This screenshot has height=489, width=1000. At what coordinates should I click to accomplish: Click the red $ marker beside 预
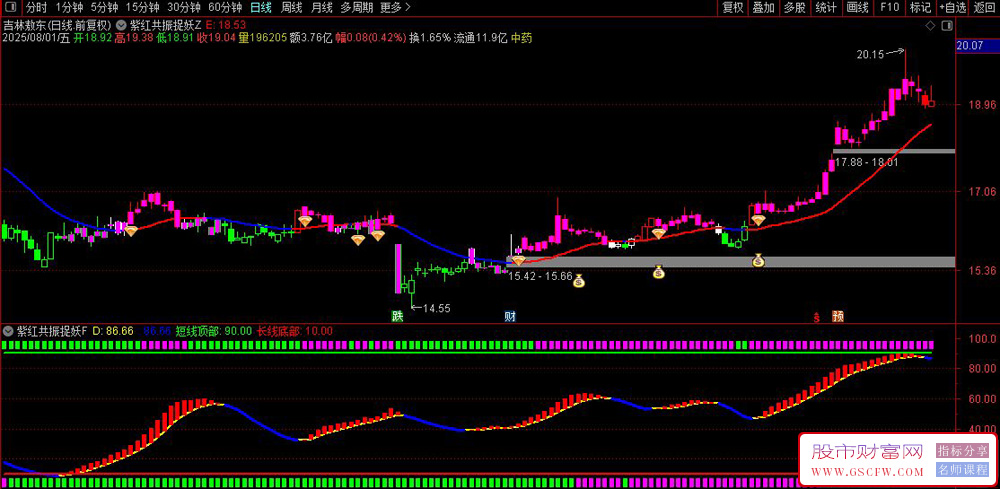[816, 316]
